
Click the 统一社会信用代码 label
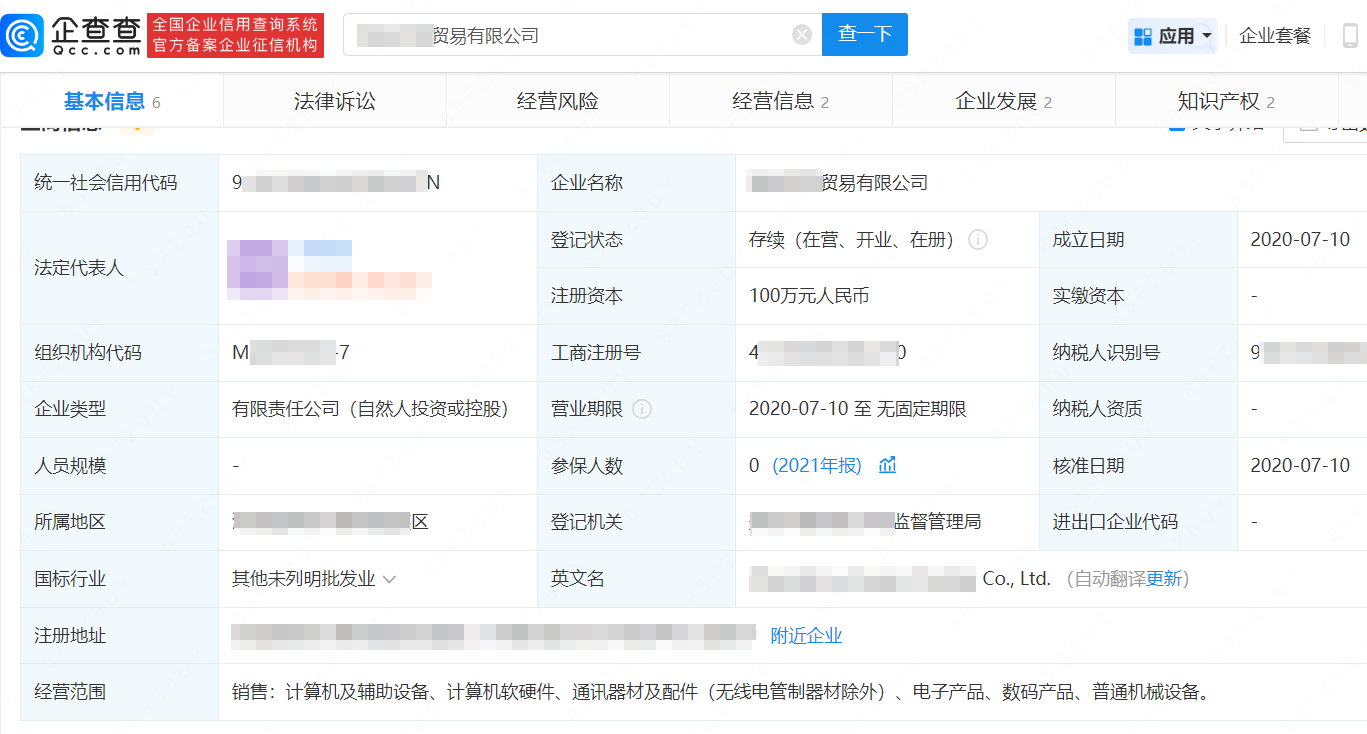point(106,183)
